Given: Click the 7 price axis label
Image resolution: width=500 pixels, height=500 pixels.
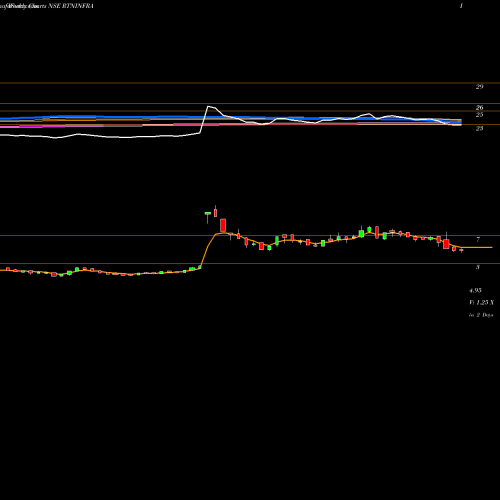Looking at the screenshot, I should [478, 239].
